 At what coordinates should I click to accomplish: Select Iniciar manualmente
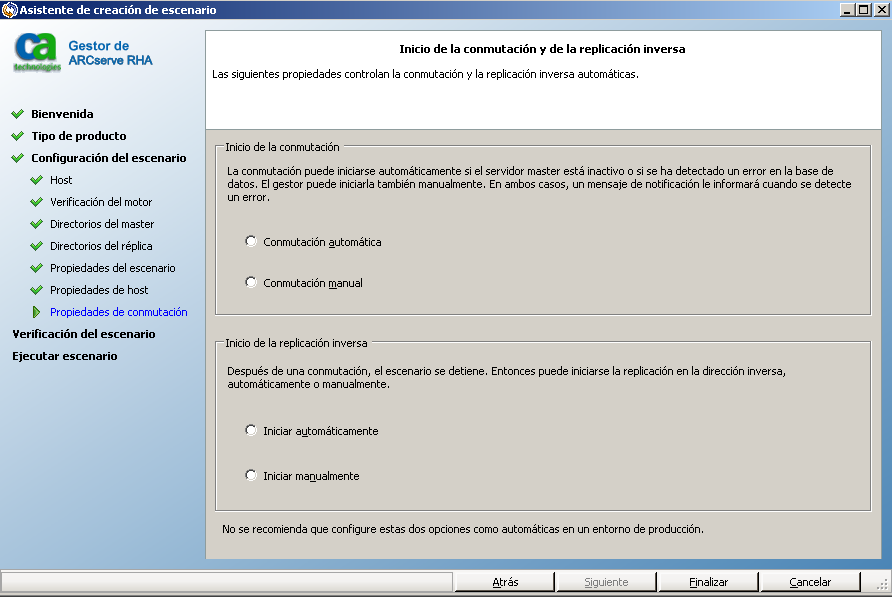tap(250, 476)
